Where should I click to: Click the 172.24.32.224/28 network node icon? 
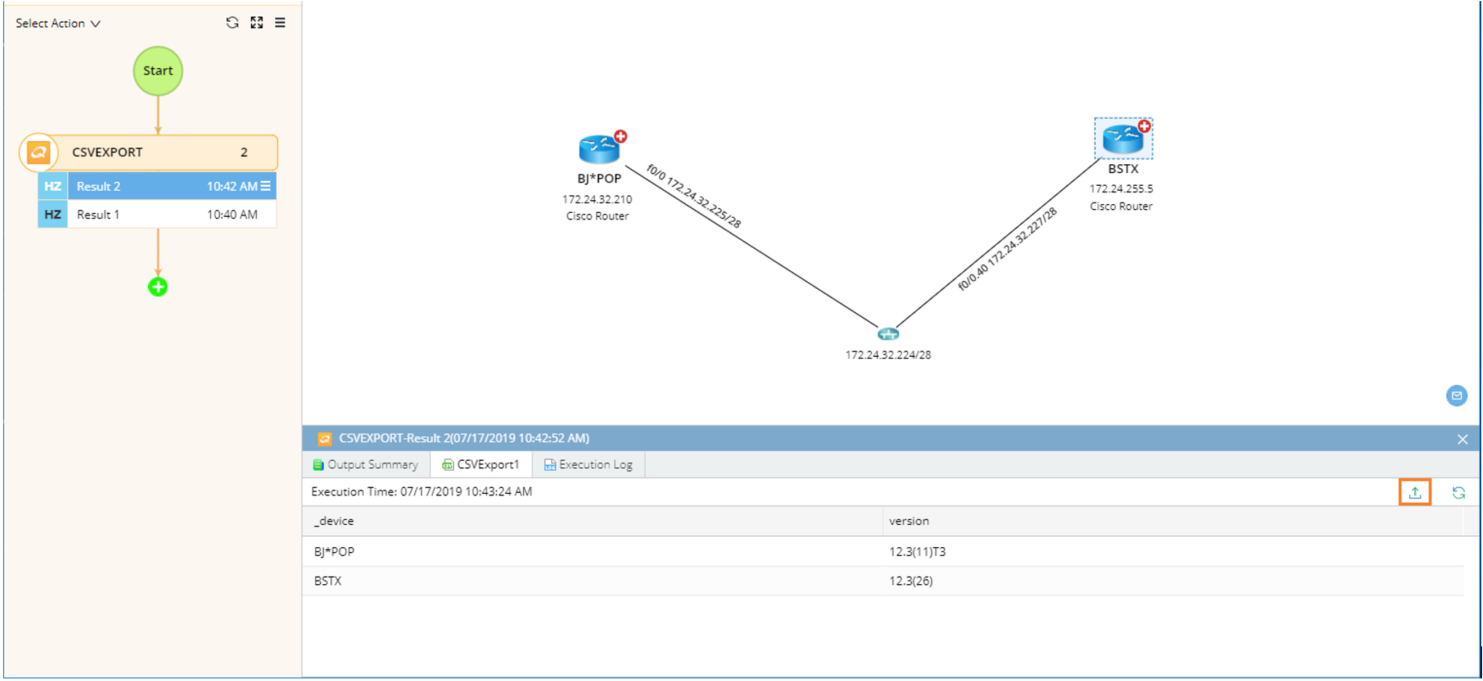888,334
